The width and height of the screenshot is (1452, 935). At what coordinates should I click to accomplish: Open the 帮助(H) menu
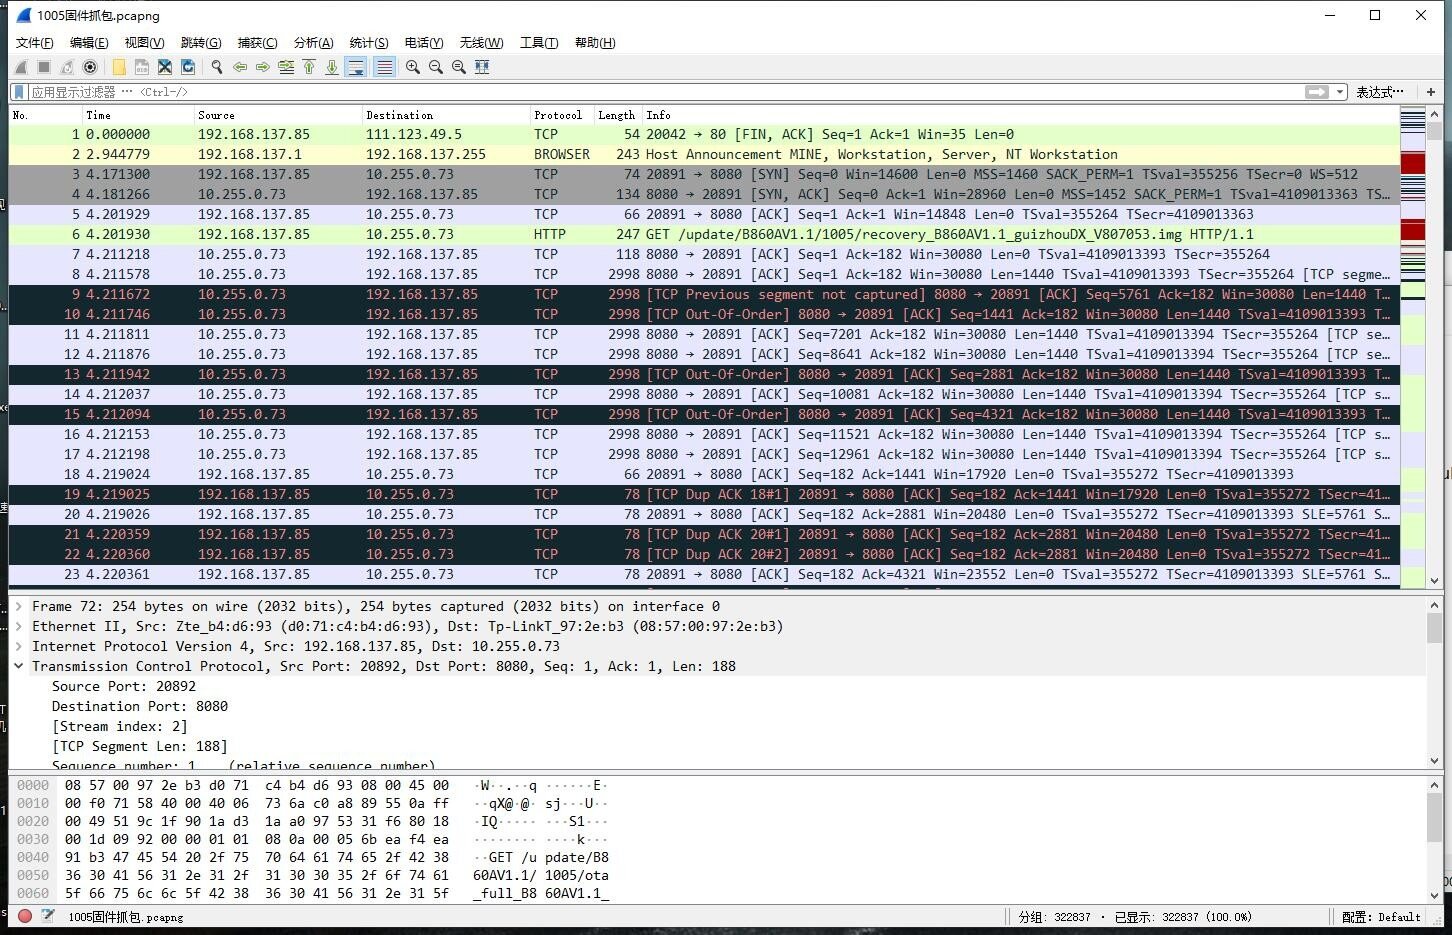[x=595, y=42]
